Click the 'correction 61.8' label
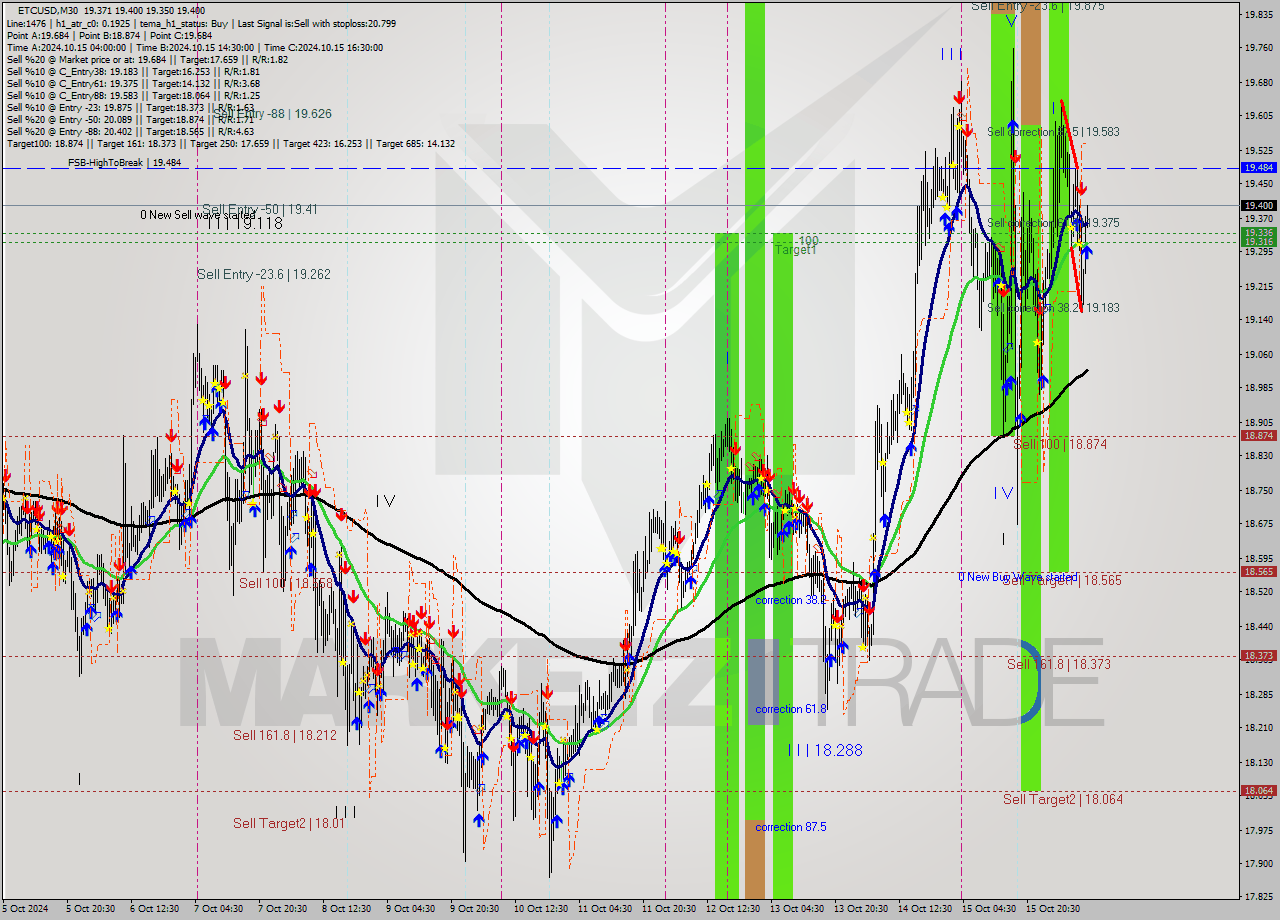Image resolution: width=1280 pixels, height=920 pixels. tap(791, 709)
